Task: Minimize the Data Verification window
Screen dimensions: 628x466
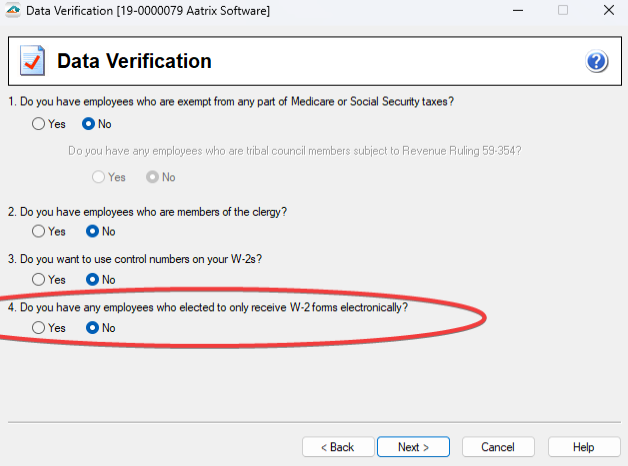Action: click(516, 10)
